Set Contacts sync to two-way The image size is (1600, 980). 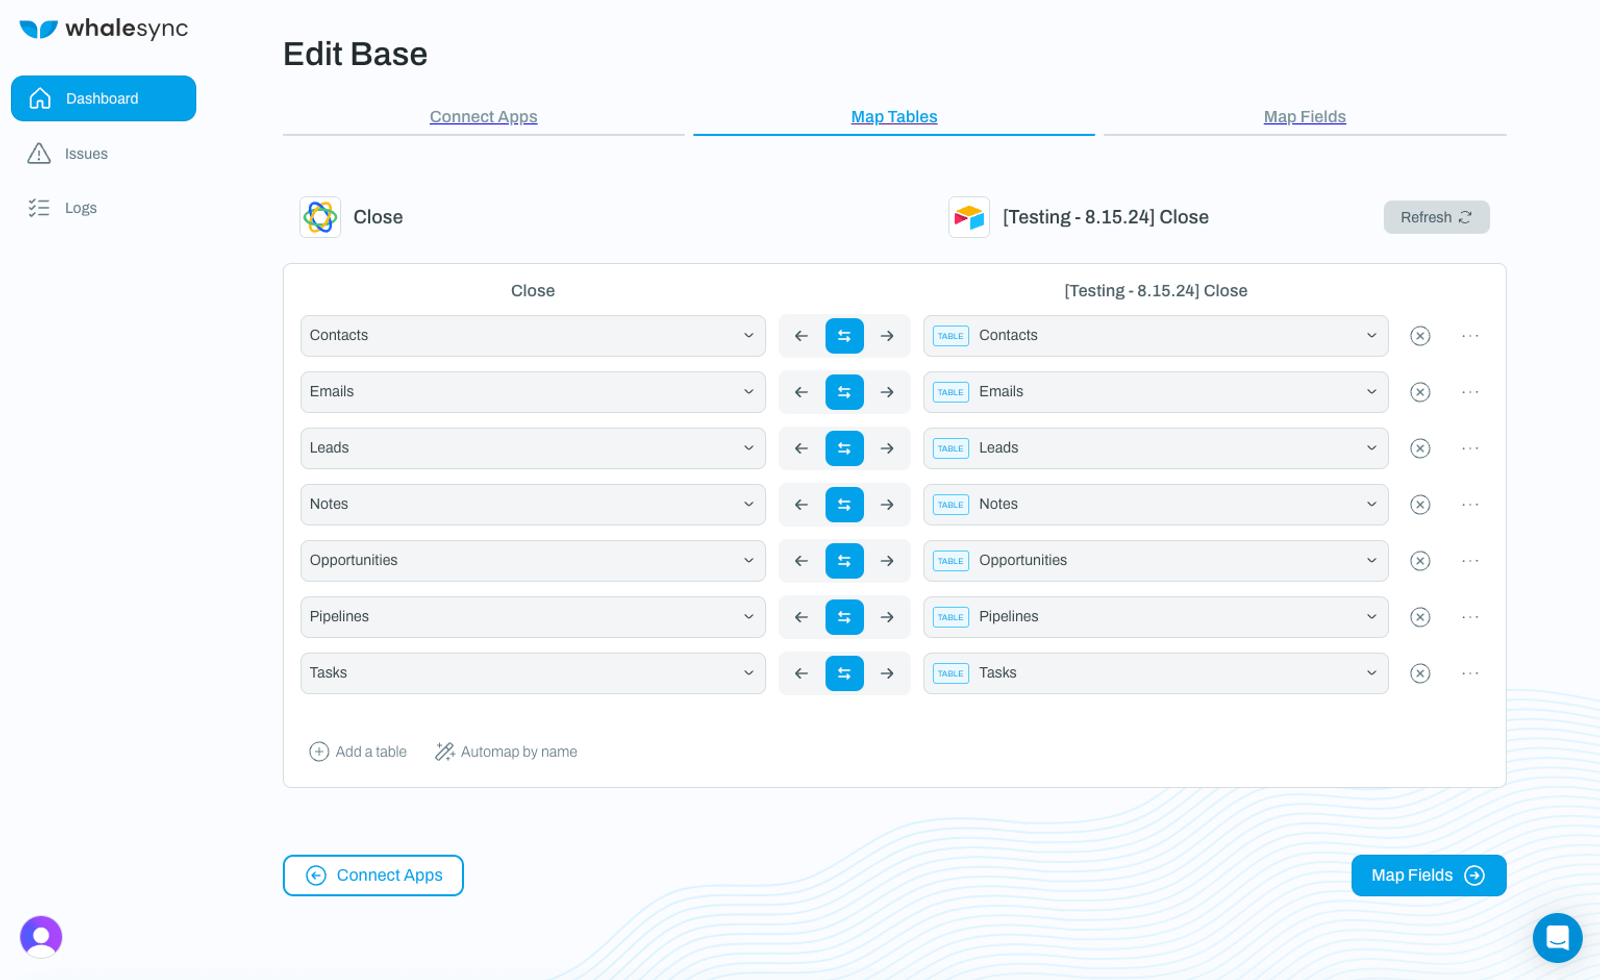tap(844, 336)
